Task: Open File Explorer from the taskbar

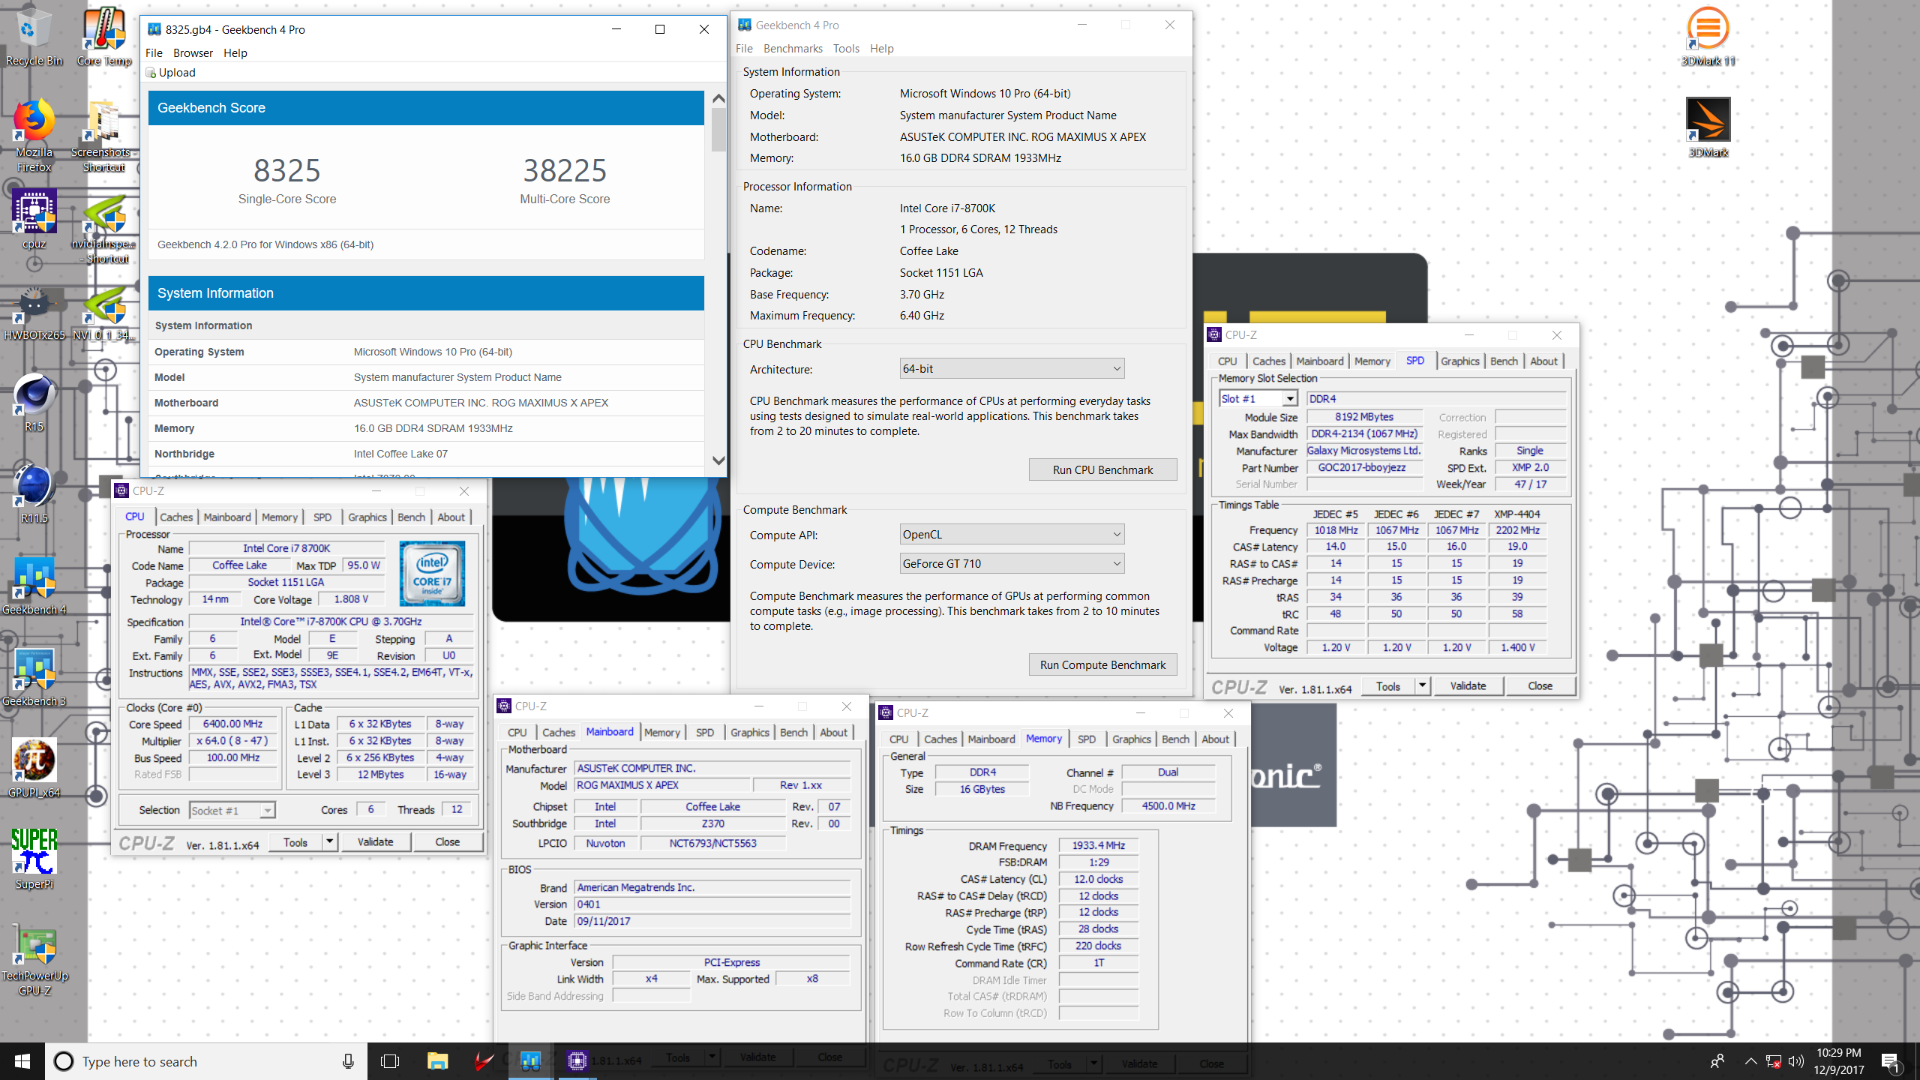Action: (437, 1061)
